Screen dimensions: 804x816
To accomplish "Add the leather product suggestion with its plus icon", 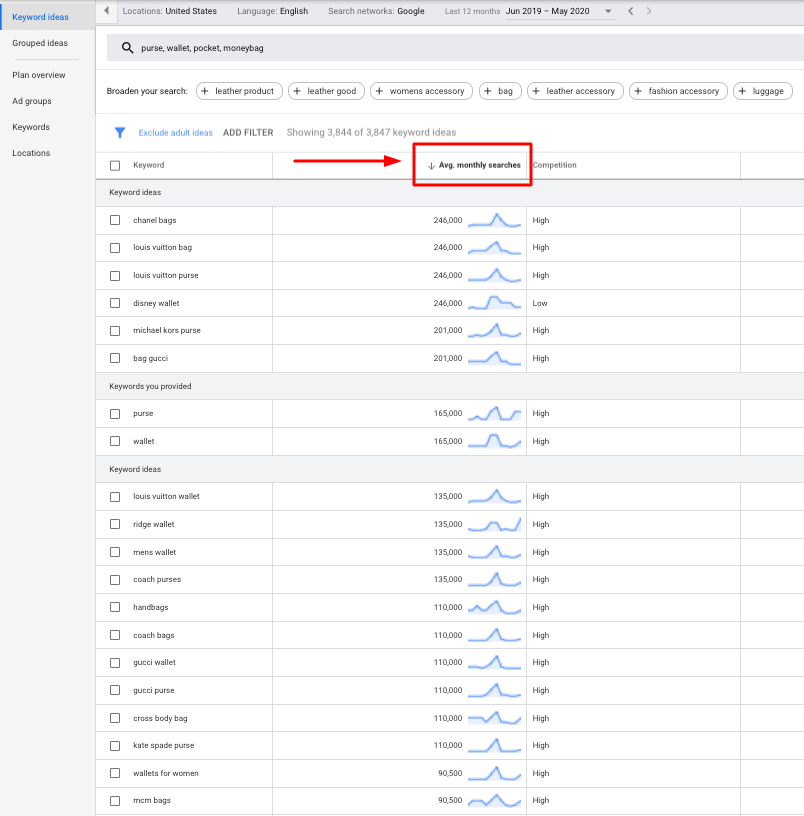I will pos(203,90).
